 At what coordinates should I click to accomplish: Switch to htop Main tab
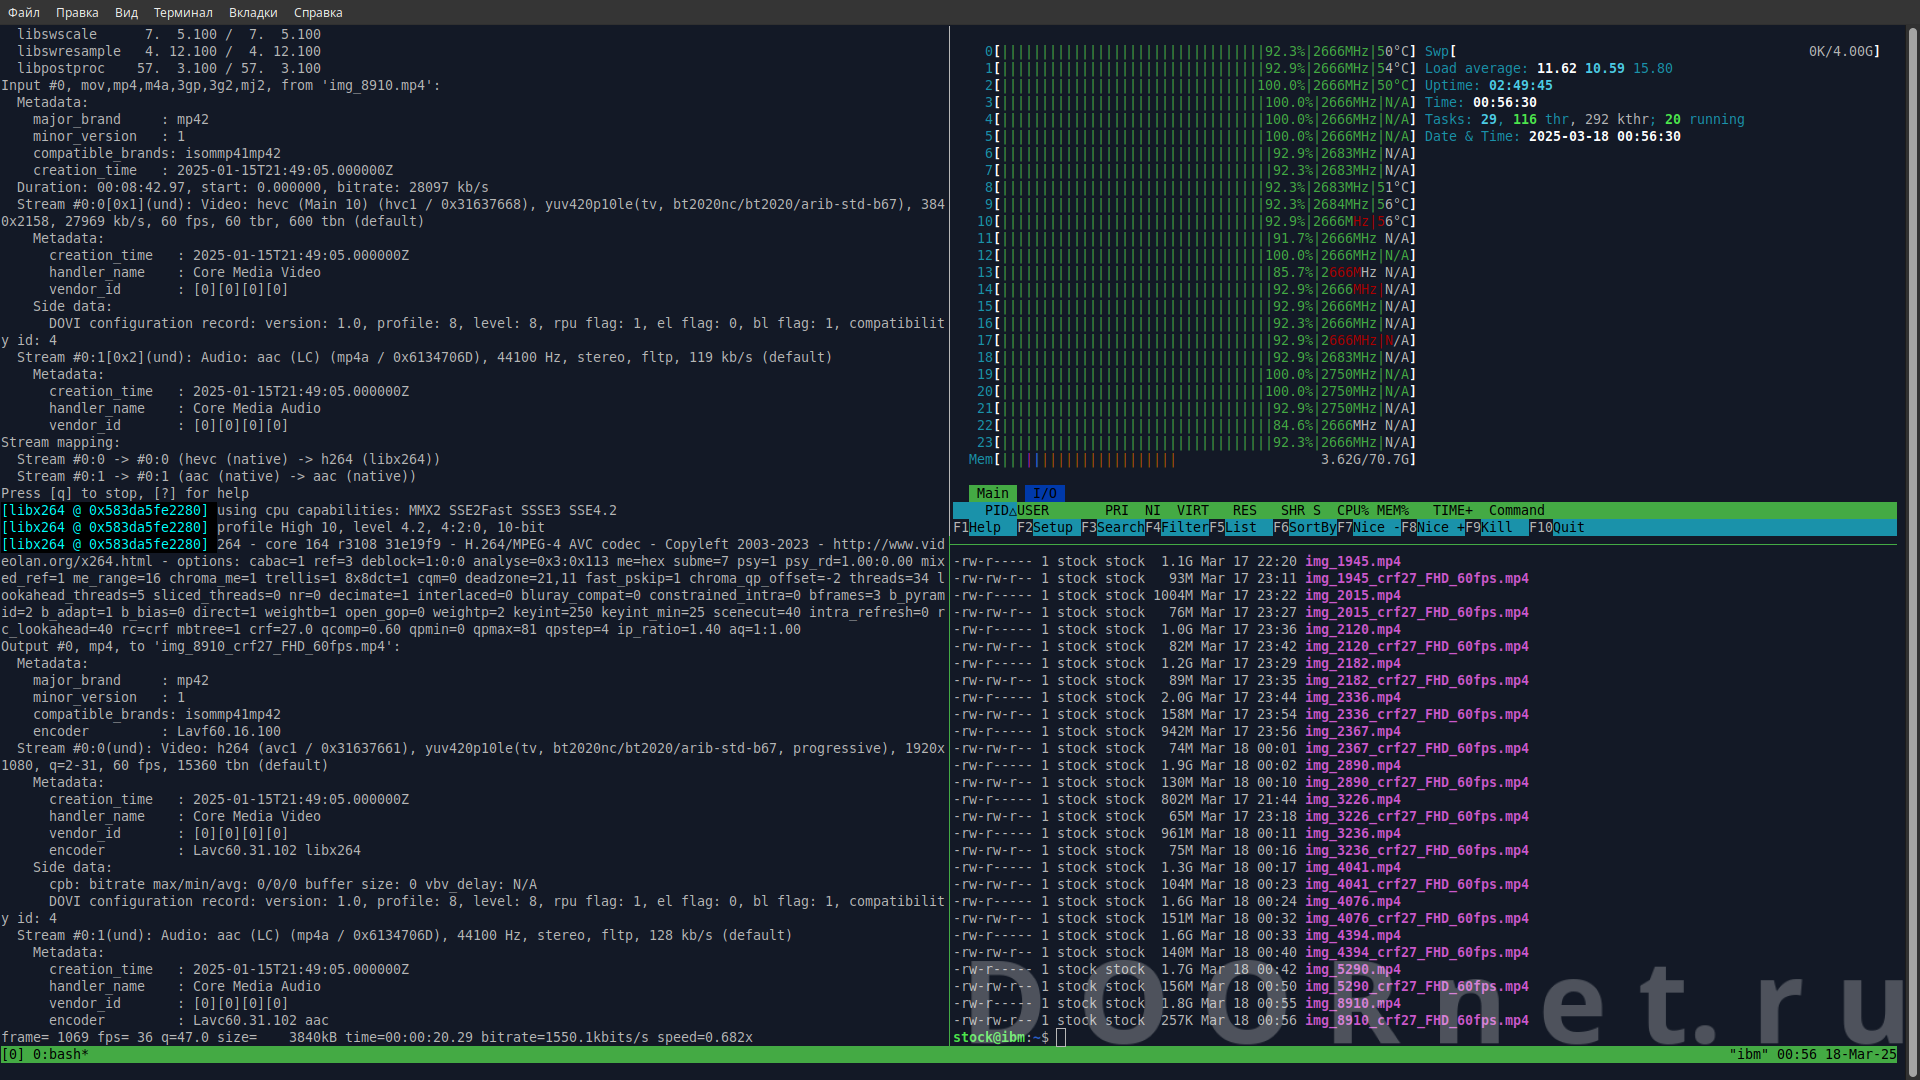[992, 493]
